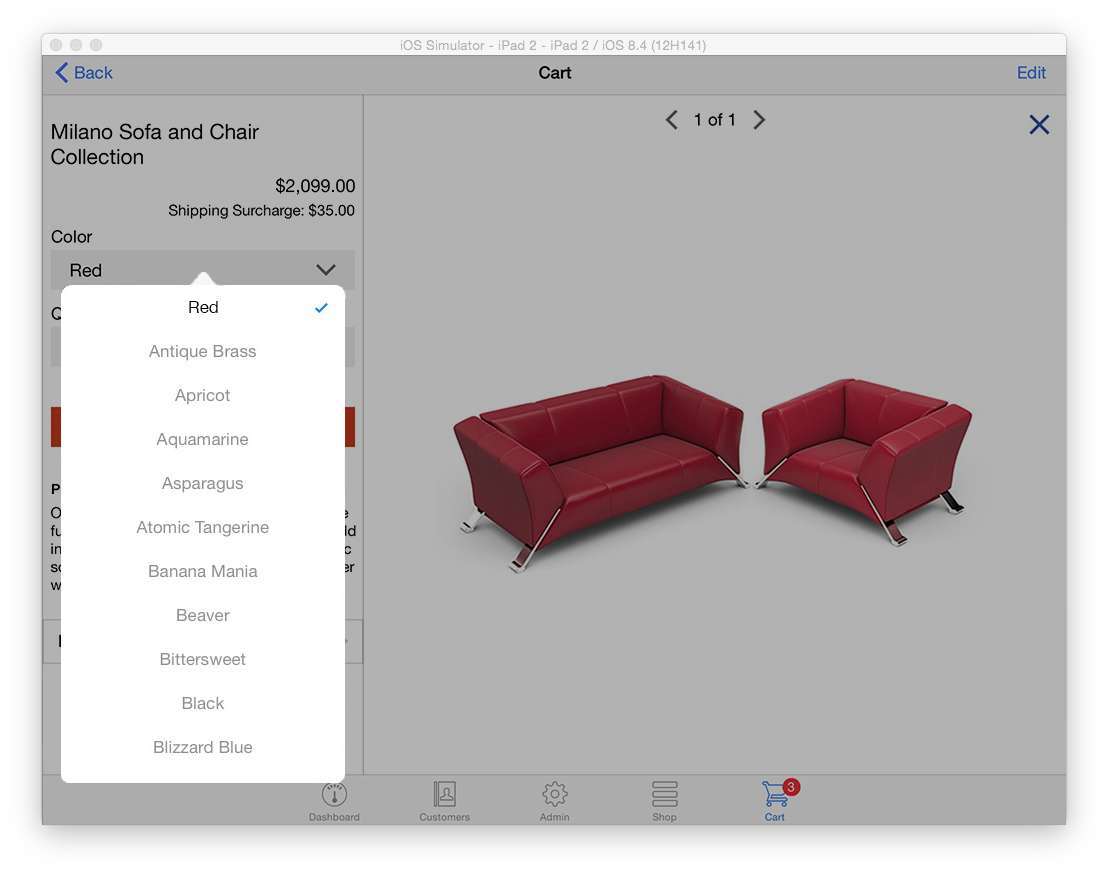Viewport: 1108px width, 874px height.
Task: Go to previous product image arrow
Action: click(671, 120)
